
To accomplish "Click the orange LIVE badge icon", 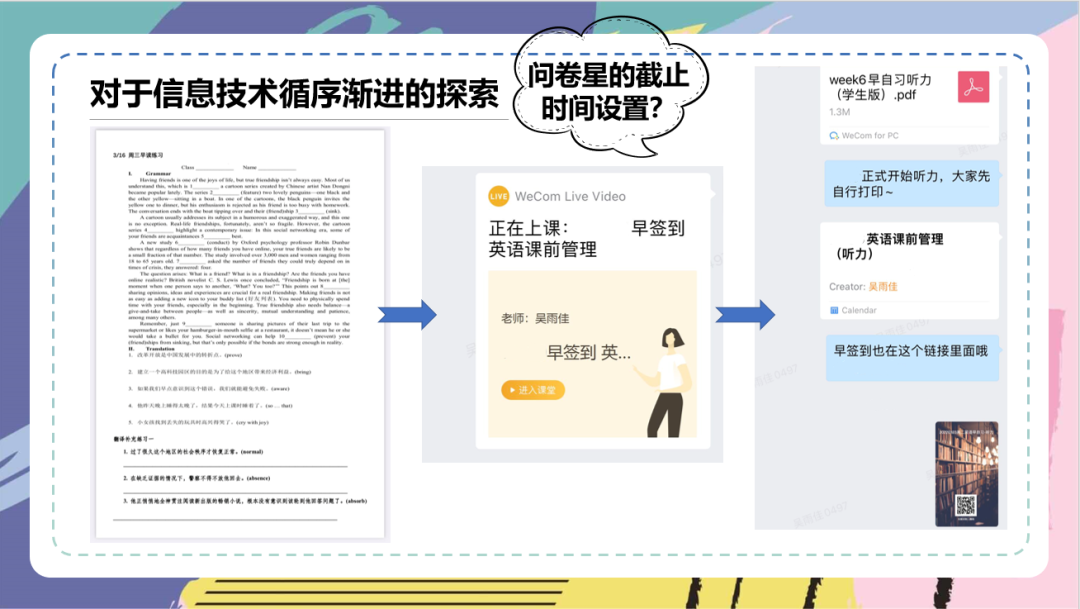I will tap(498, 196).
